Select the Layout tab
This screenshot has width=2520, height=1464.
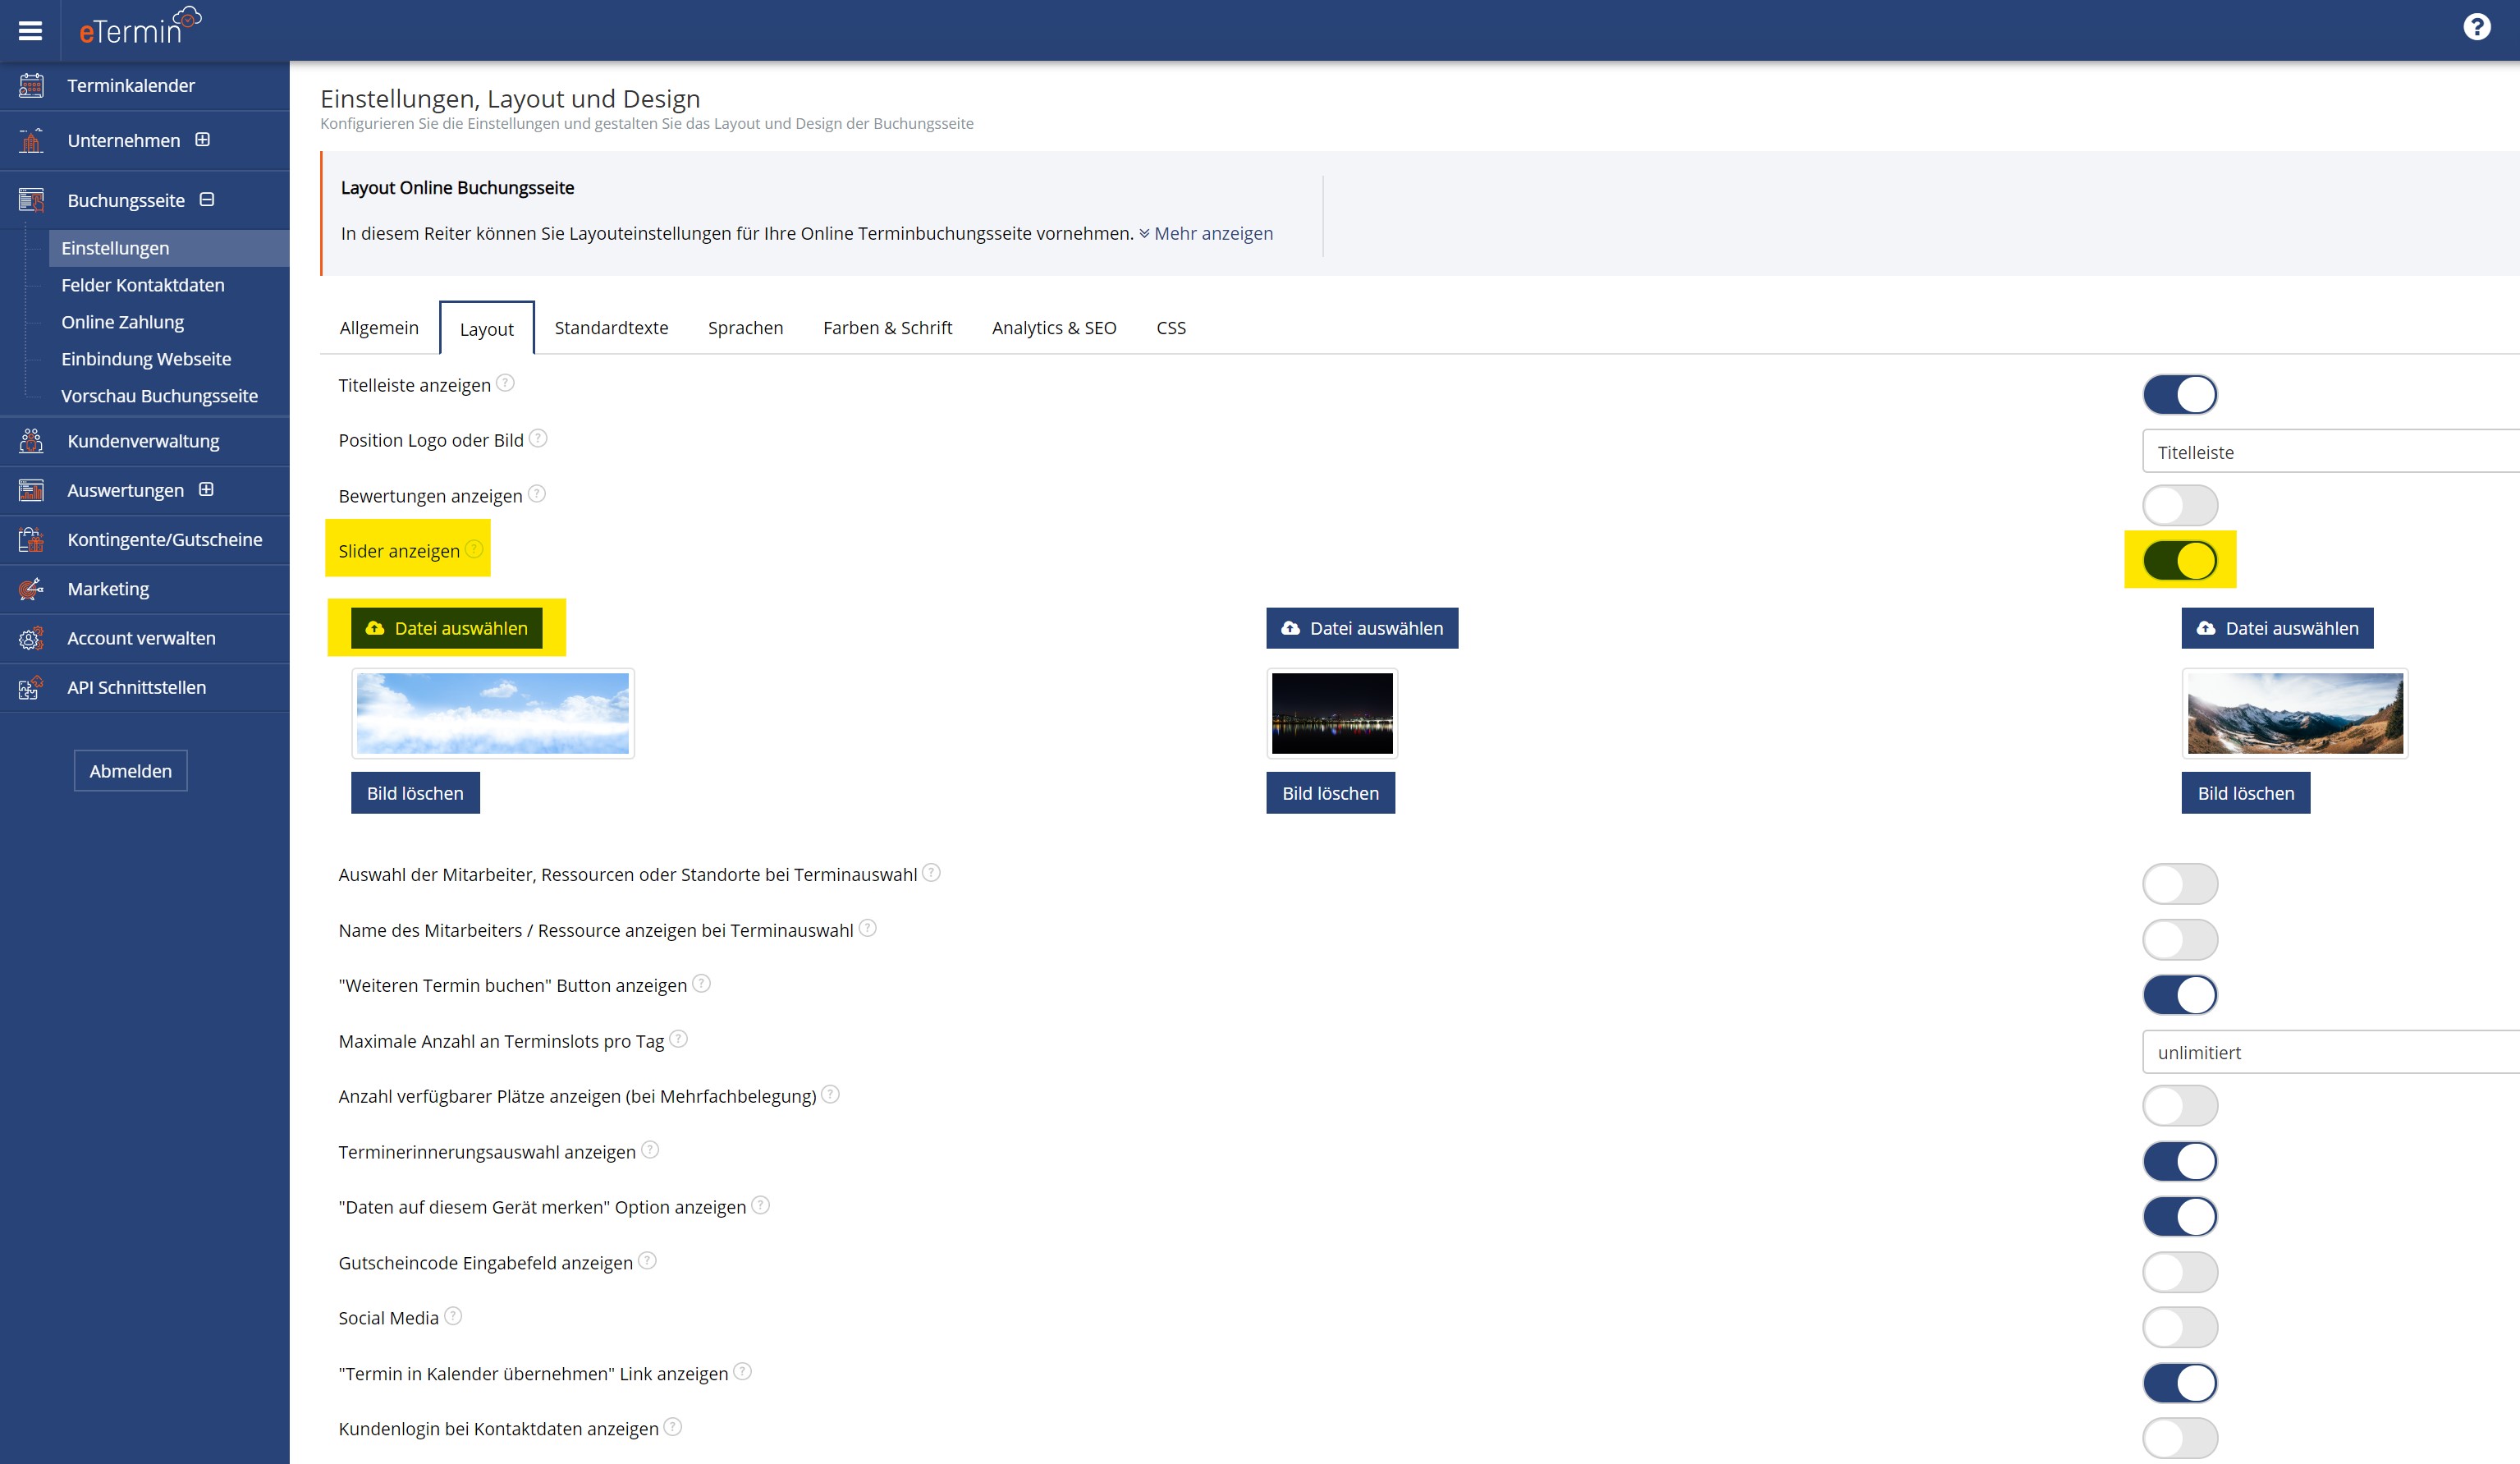pos(487,328)
